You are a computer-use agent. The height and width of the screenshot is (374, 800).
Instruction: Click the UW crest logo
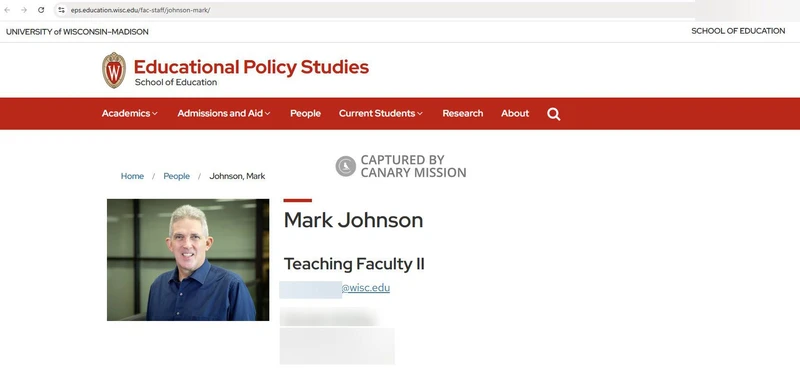[114, 70]
